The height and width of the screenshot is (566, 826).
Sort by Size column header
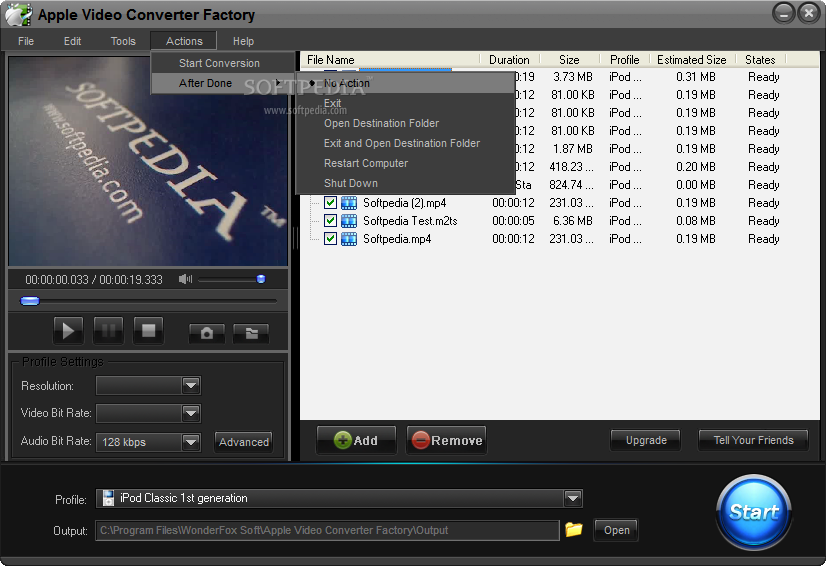click(x=569, y=60)
